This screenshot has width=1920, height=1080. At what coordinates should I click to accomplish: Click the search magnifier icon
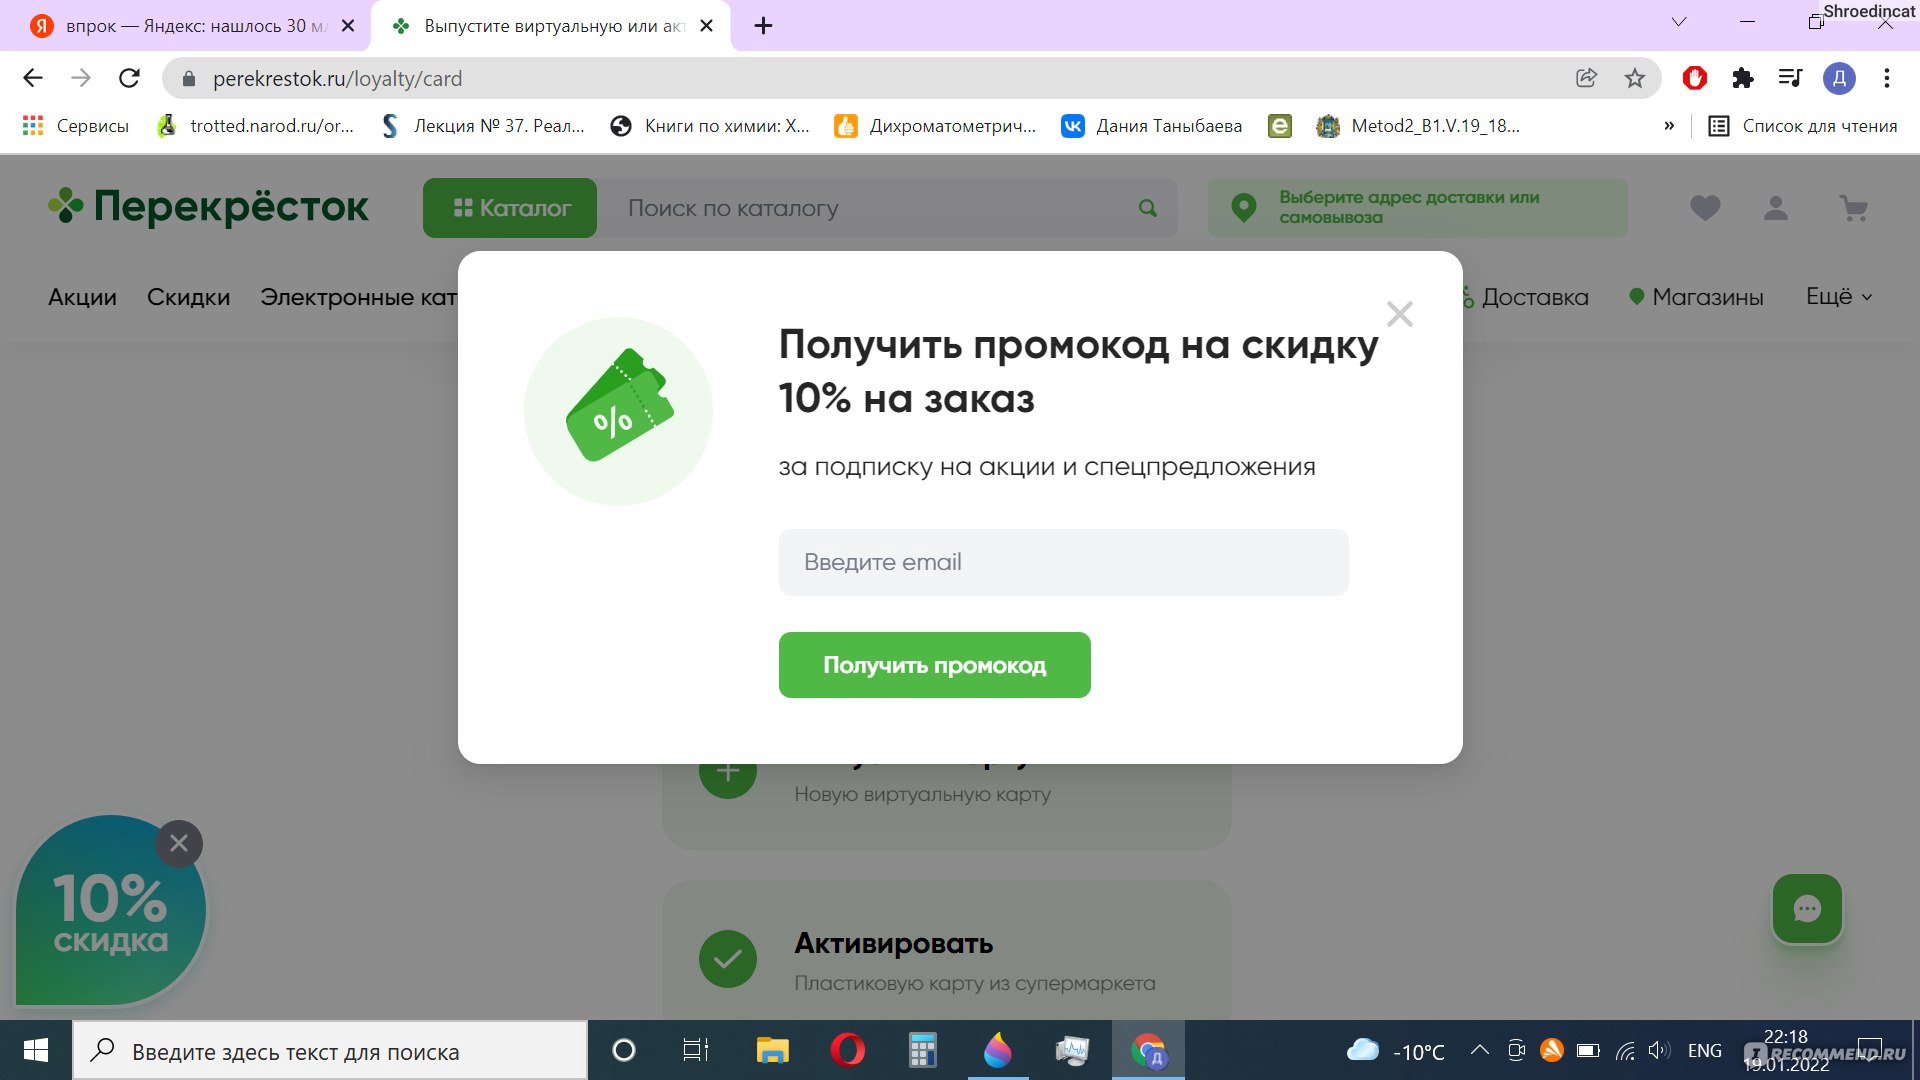pos(1147,207)
